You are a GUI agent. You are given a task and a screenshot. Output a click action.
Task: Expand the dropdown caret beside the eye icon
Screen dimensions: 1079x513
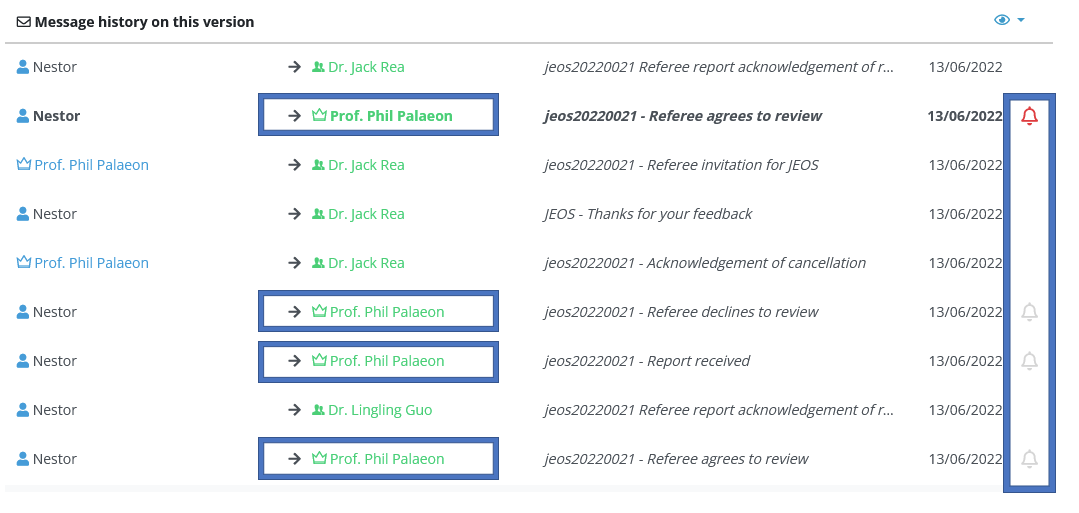click(1021, 20)
